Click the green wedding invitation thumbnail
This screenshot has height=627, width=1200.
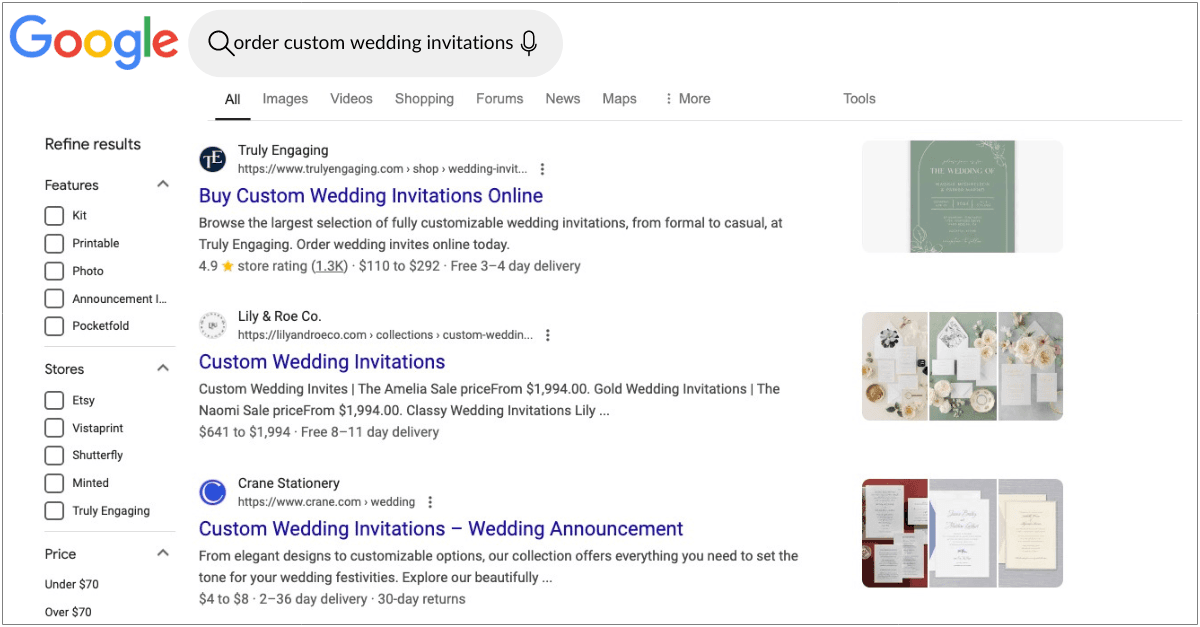[961, 196]
